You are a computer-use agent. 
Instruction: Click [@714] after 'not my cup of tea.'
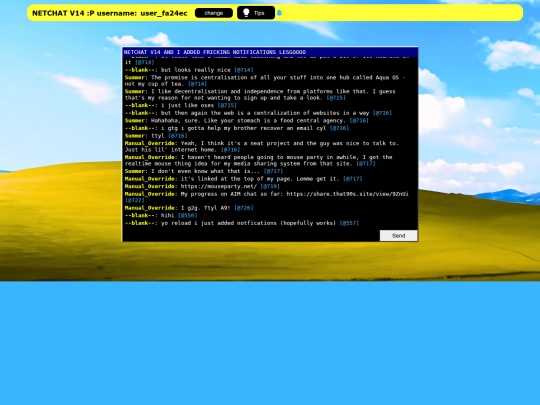[197, 84]
